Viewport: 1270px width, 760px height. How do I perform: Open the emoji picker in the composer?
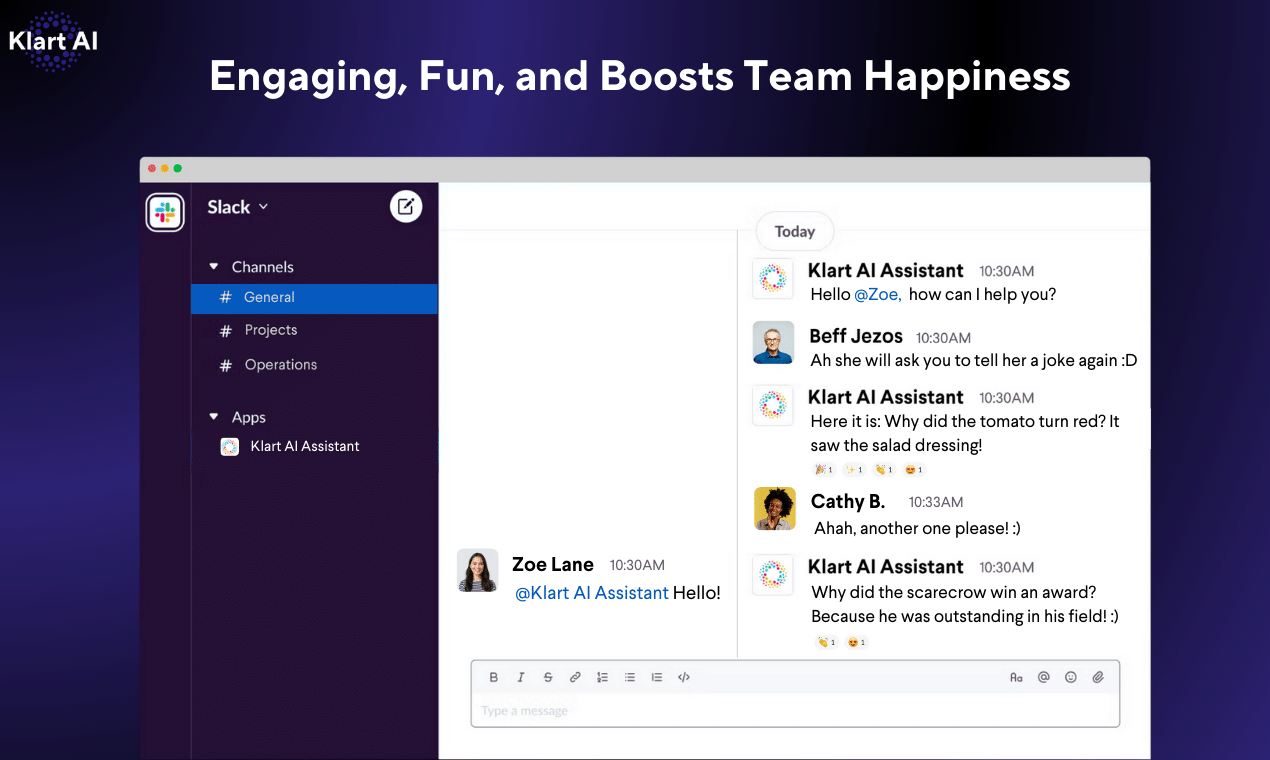coord(1070,677)
